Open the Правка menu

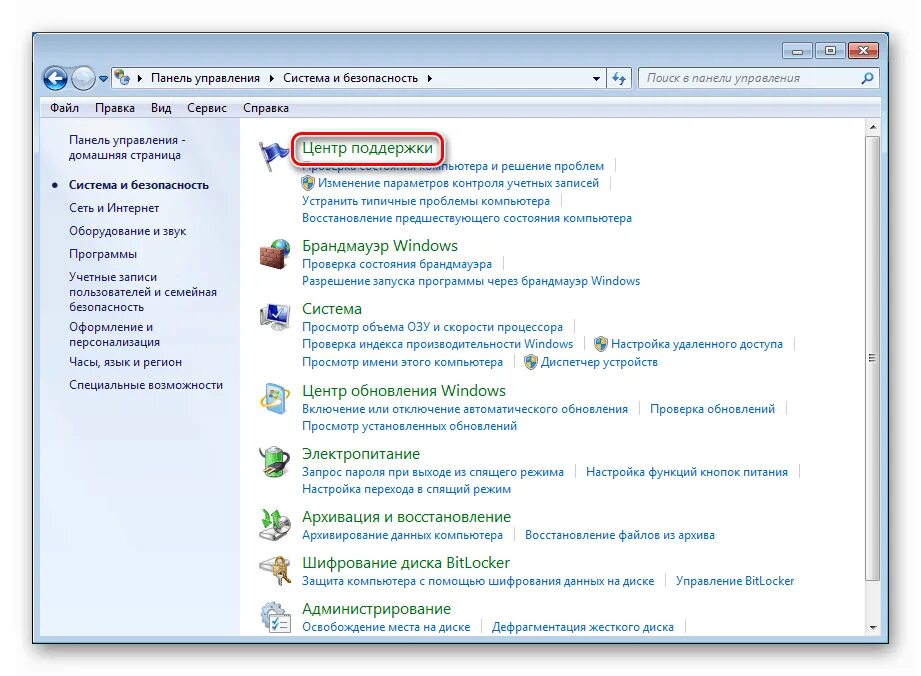click(x=115, y=108)
